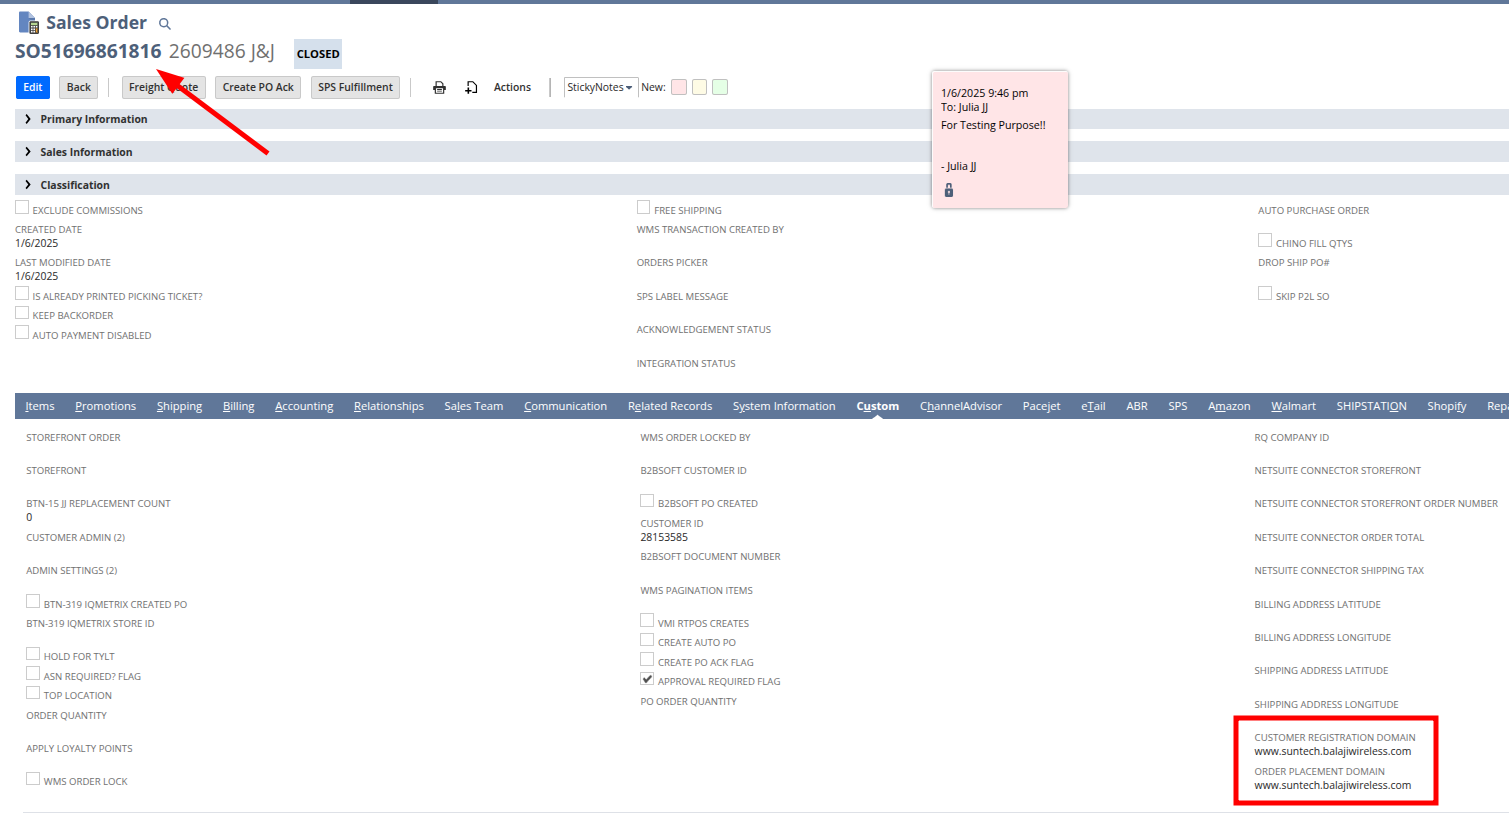Create a new green sticky note
This screenshot has width=1509, height=813.
click(720, 88)
